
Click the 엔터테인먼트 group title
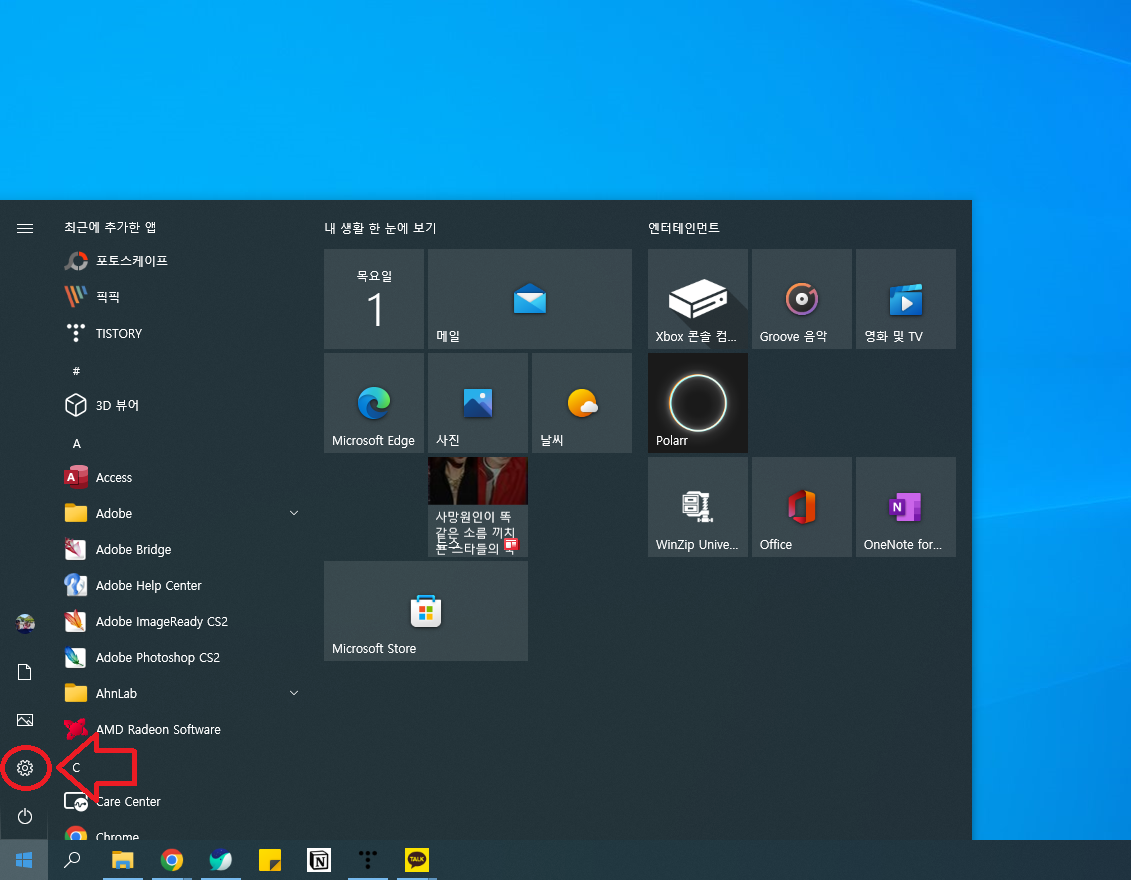(684, 228)
